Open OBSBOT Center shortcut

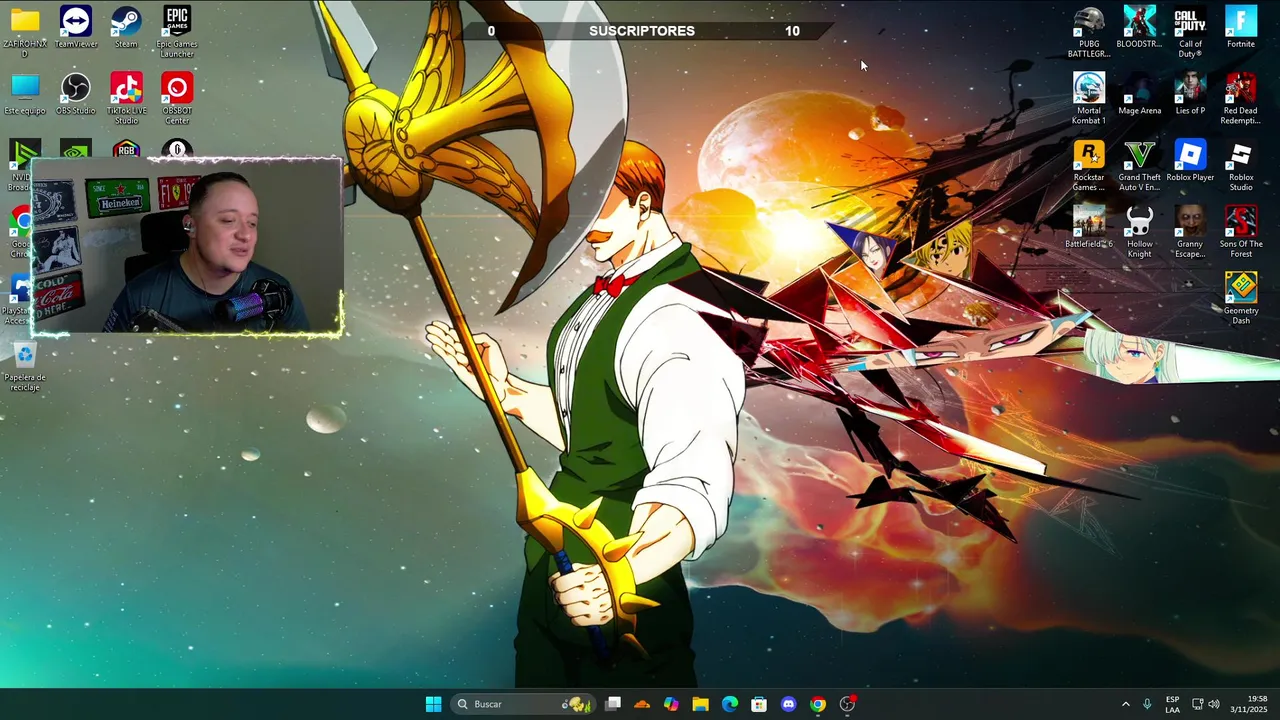177,99
